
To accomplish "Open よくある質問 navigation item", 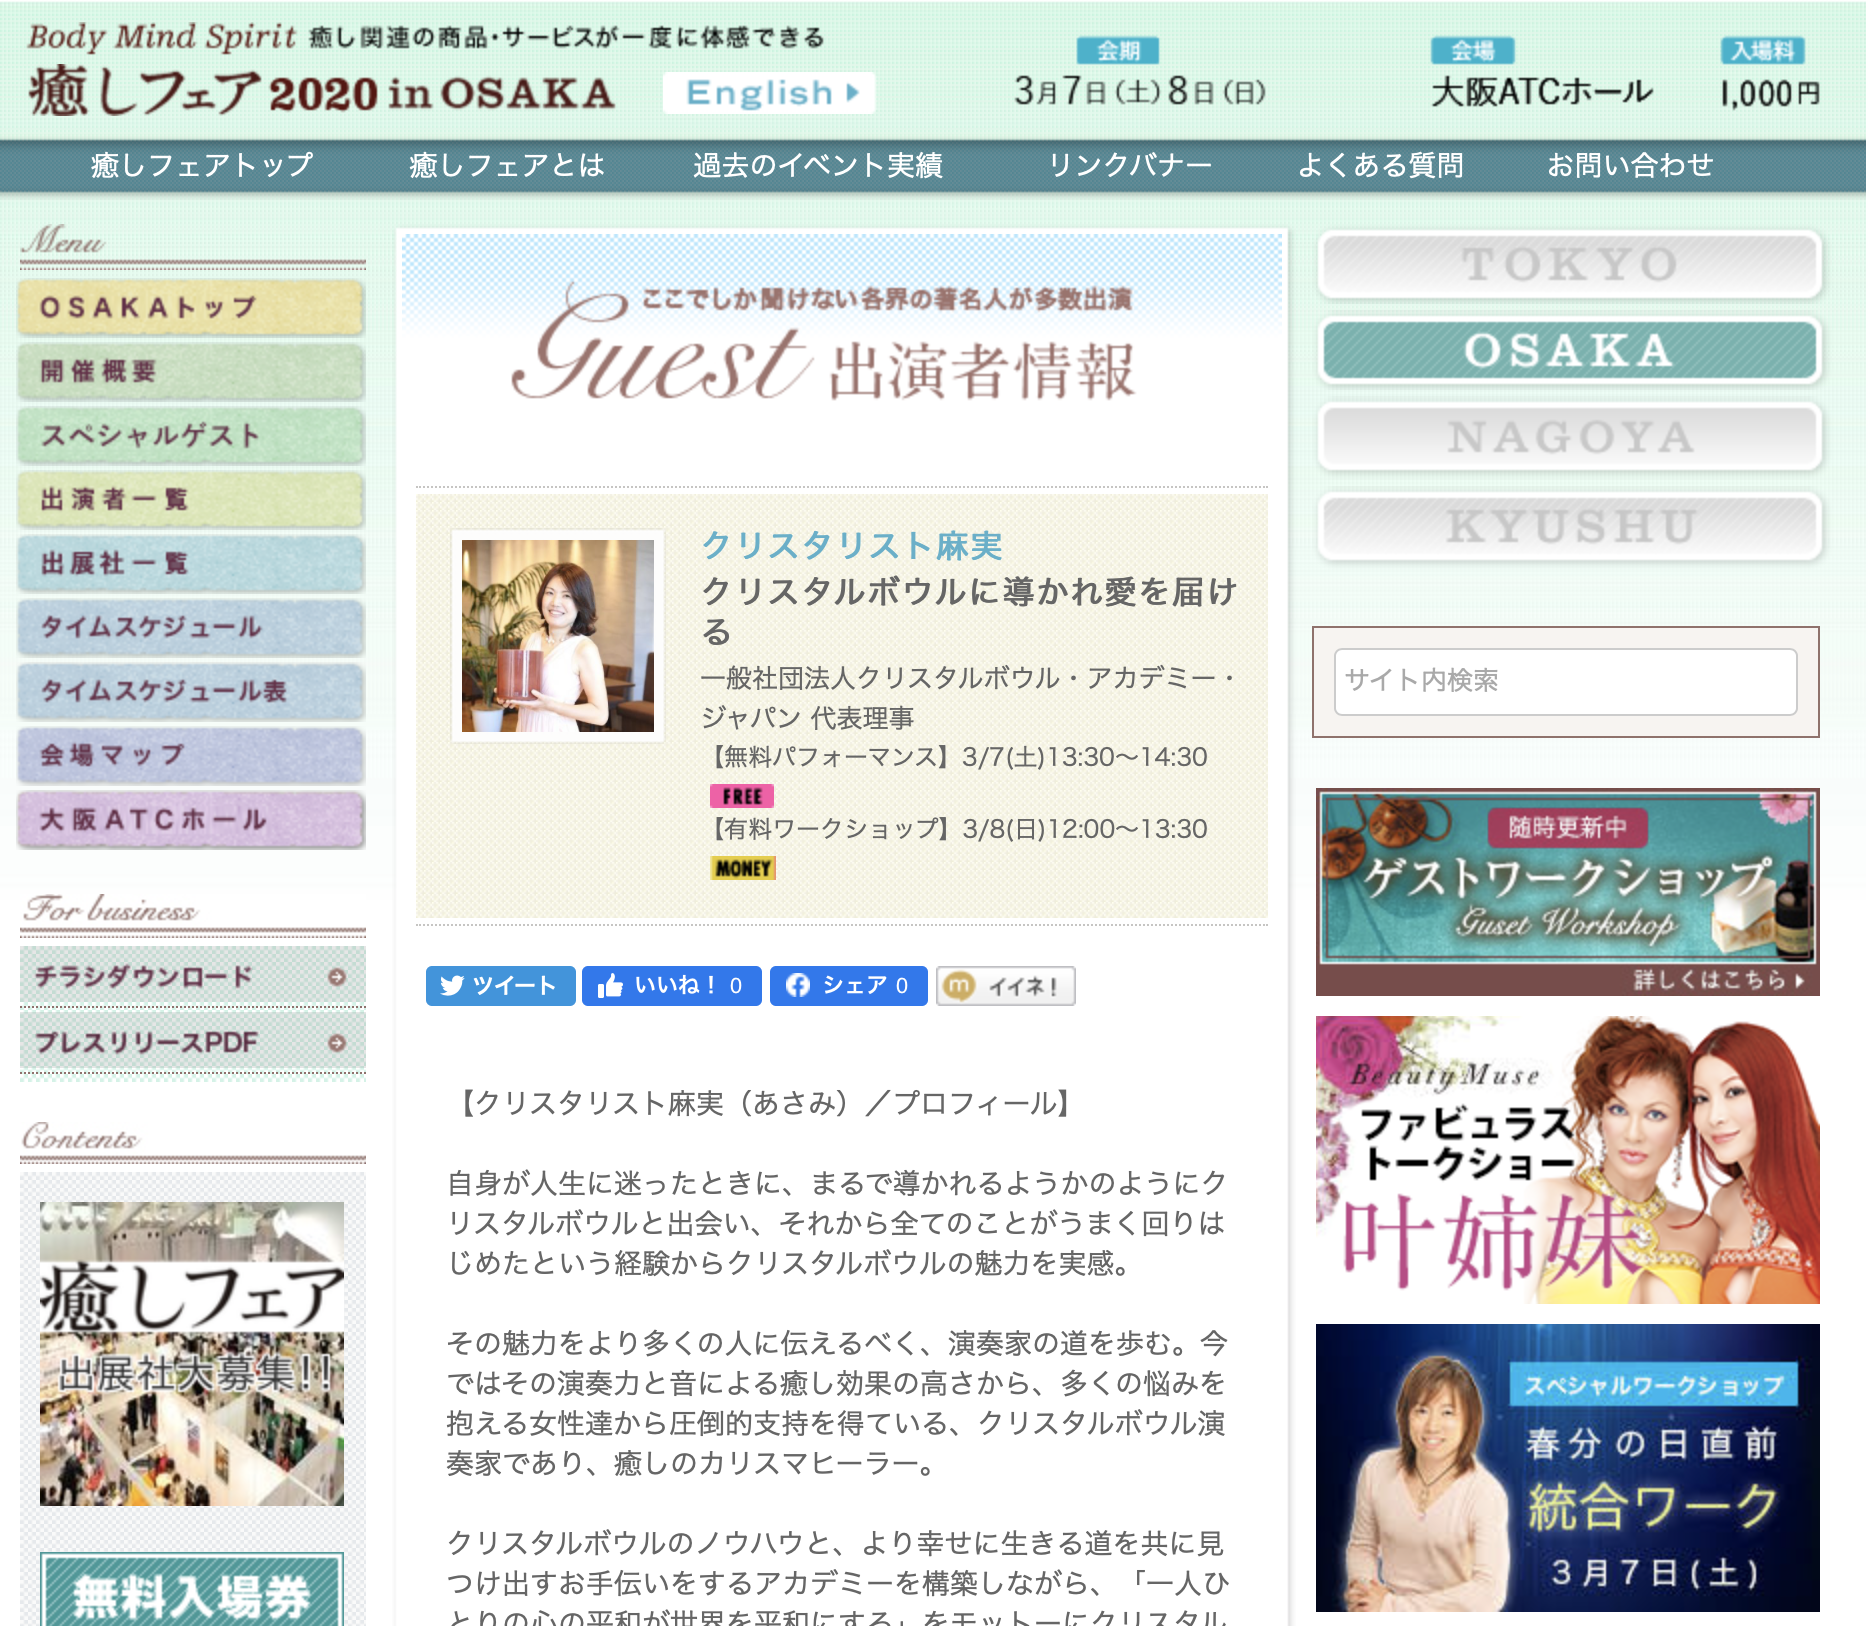I will 1380,165.
